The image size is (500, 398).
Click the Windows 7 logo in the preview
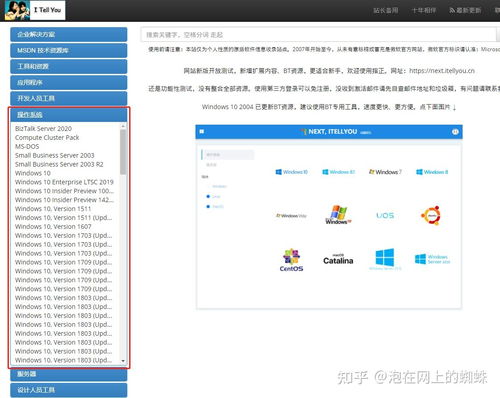385,172
